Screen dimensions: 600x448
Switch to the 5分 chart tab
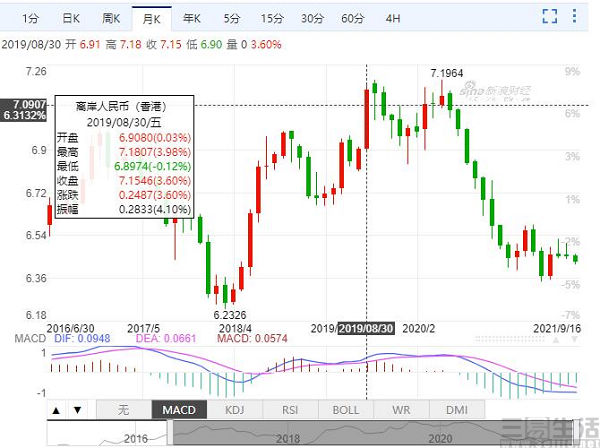[x=232, y=18]
